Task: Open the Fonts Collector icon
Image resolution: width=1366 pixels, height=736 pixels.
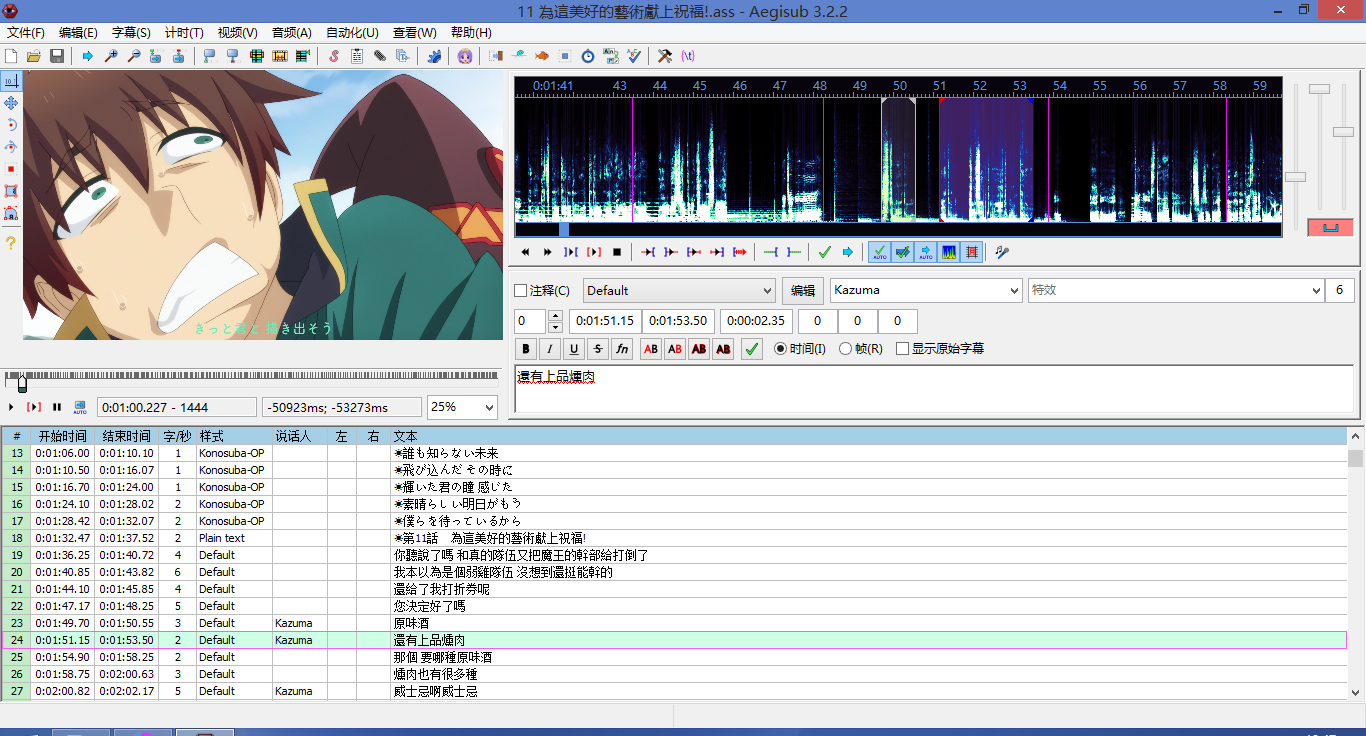Action: pyautogui.click(x=402, y=56)
